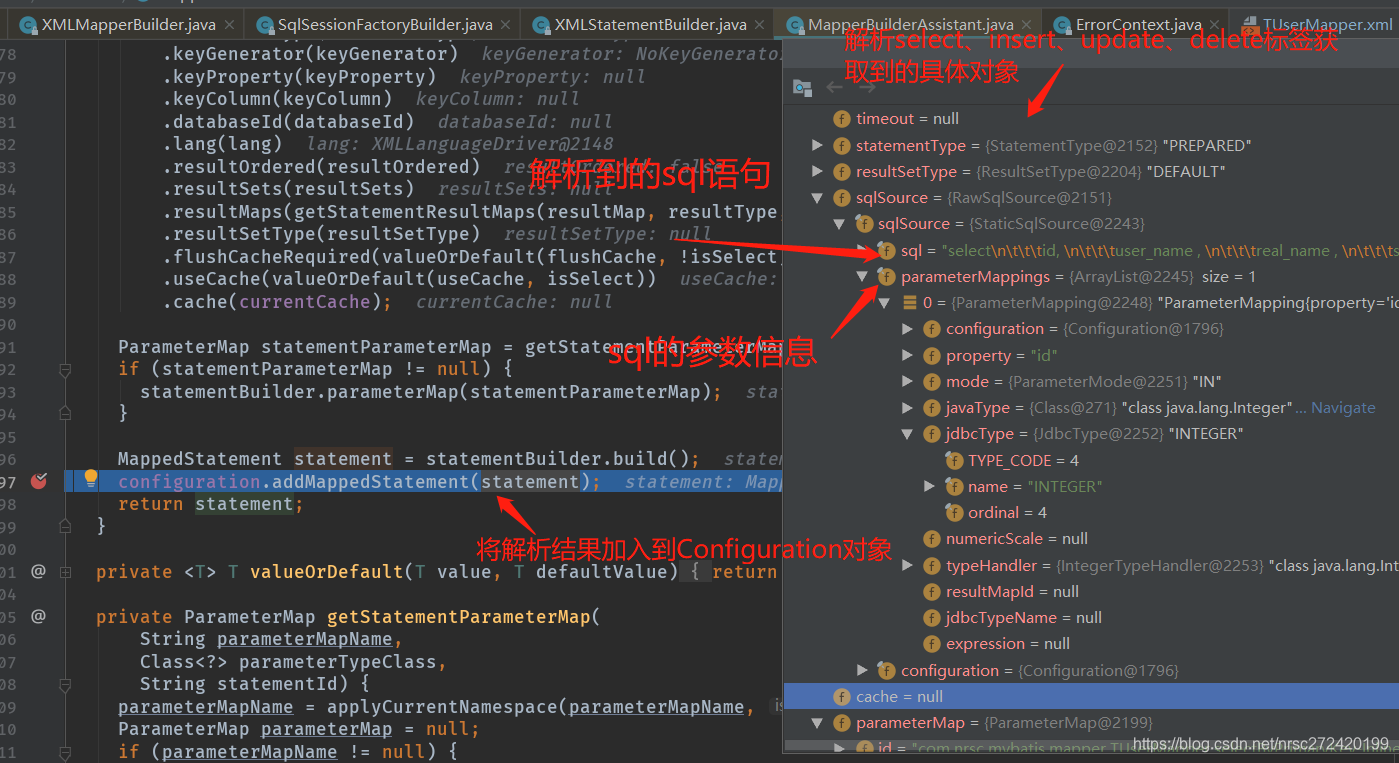
Task: Click field icon next to jdbcType
Action: point(932,433)
